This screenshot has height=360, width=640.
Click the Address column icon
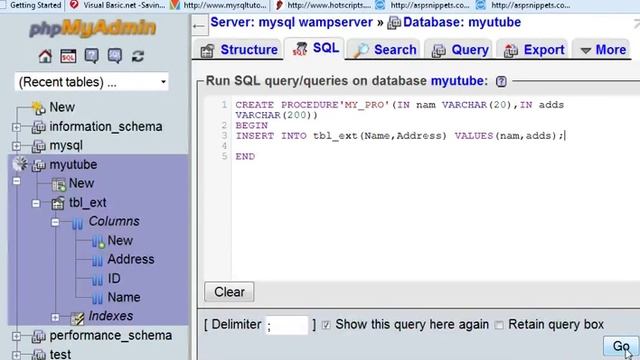click(x=97, y=260)
